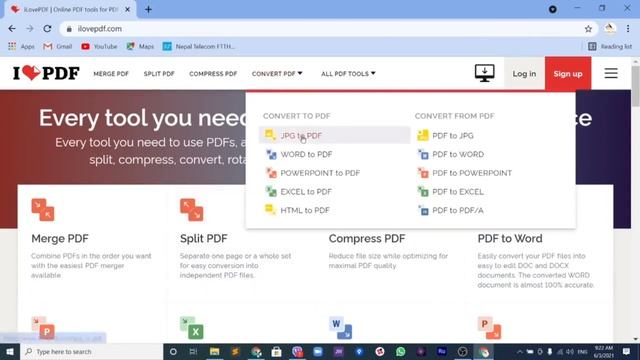Click the Windows taskbar search box

(92, 351)
